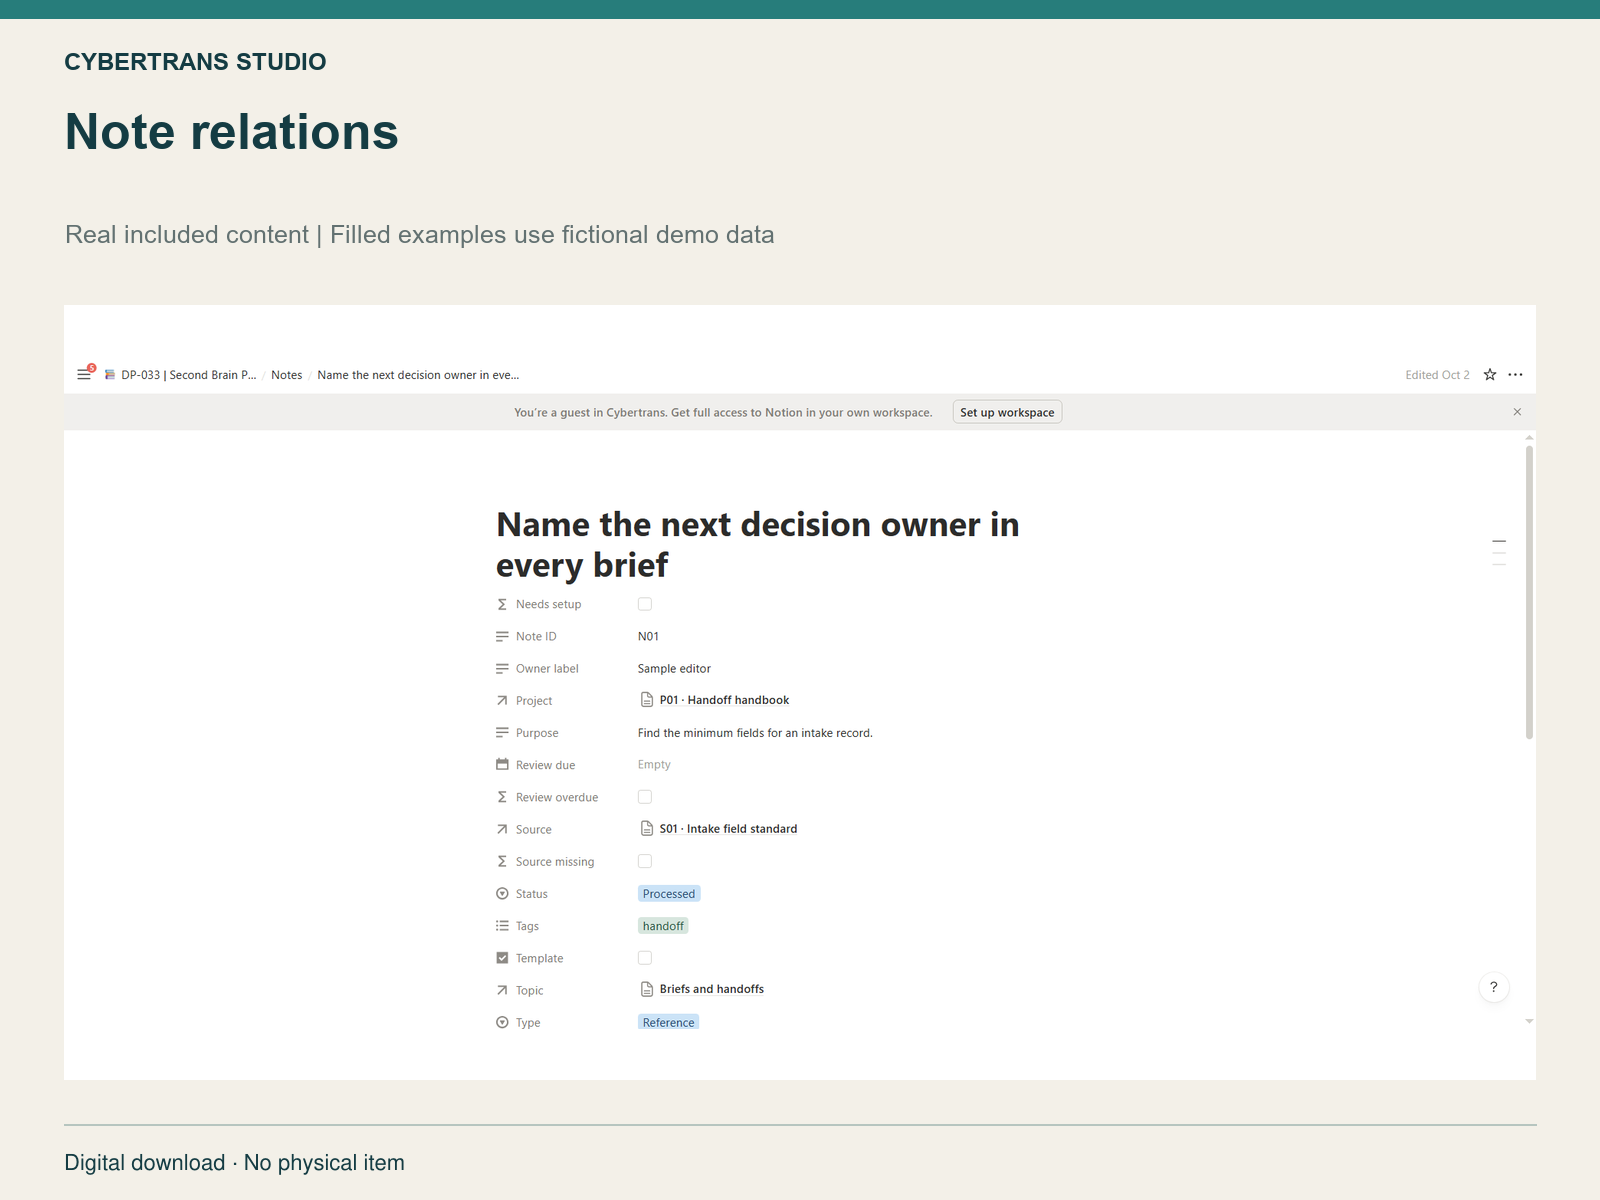This screenshot has height=1200, width=1600.
Task: Open the handoff tag selector
Action: (663, 926)
